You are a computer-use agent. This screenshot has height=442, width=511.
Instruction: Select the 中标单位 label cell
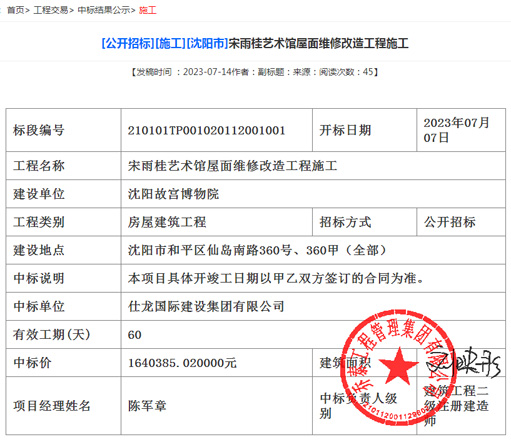63,306
